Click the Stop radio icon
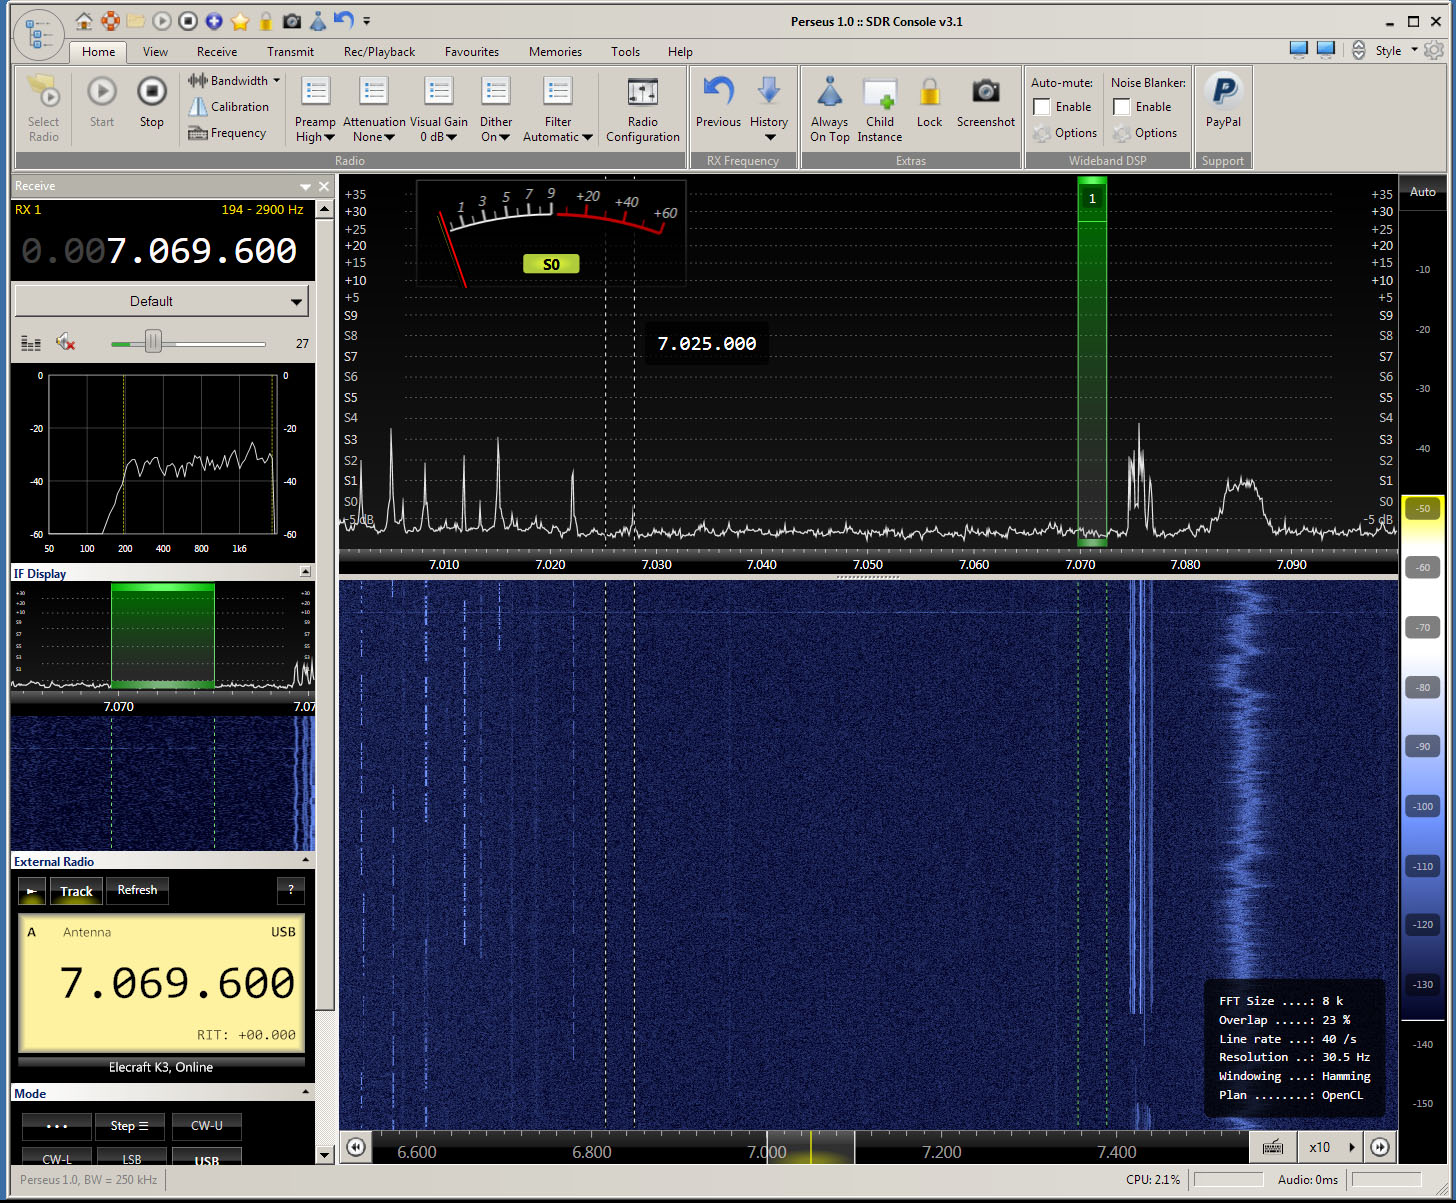Image resolution: width=1456 pixels, height=1203 pixels. (151, 93)
